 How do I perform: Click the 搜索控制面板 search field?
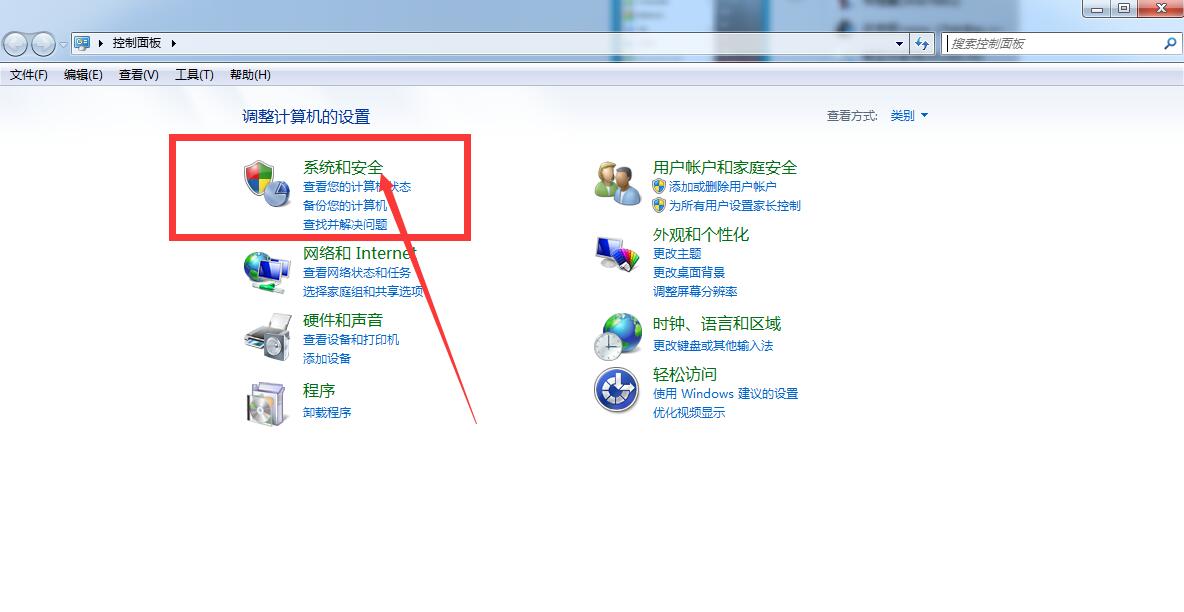click(x=1053, y=44)
